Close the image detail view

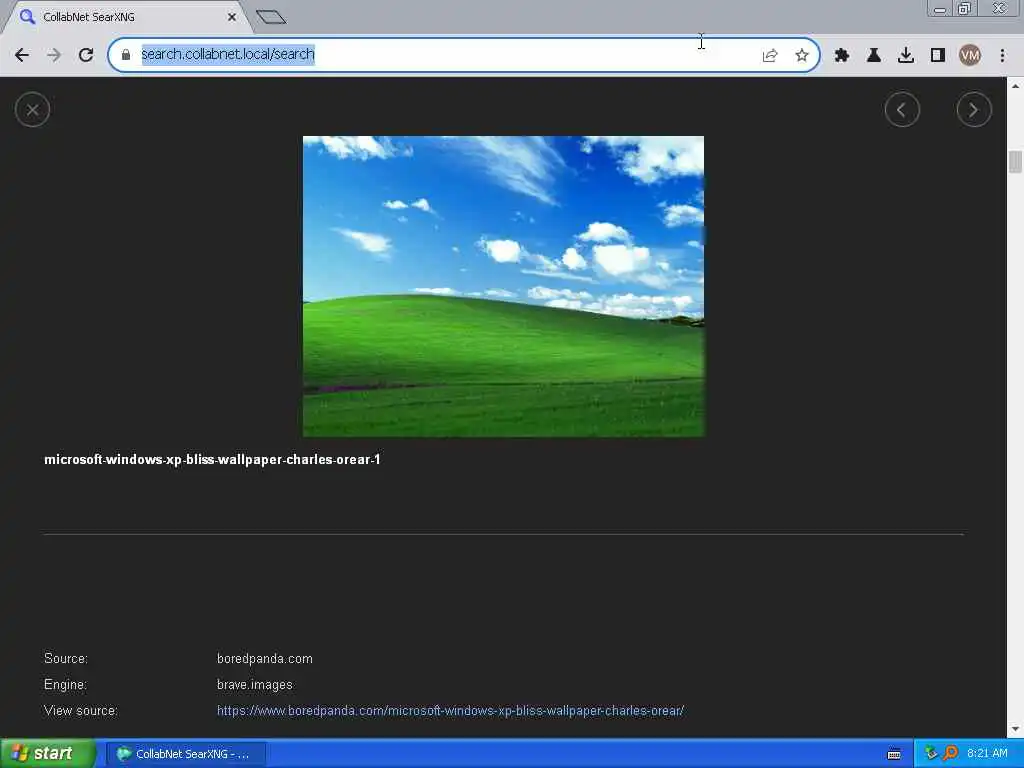[x=32, y=110]
